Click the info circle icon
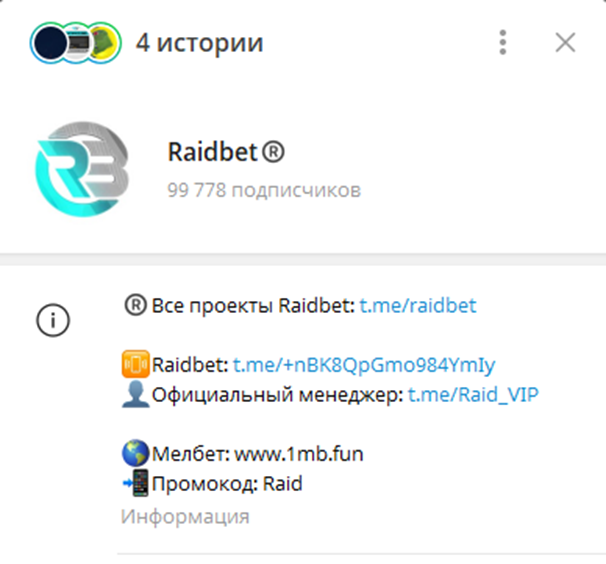This screenshot has width=606, height=564. (53, 320)
